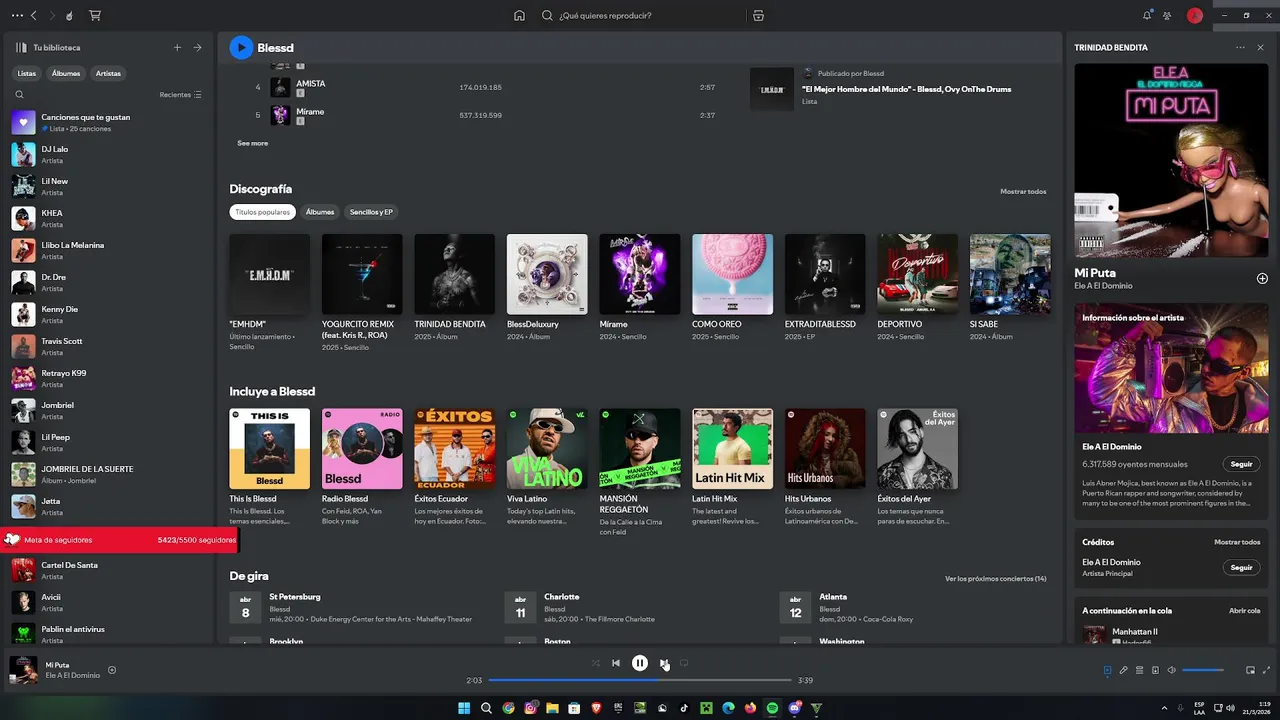Filter library by Álbumes chip

66,73
